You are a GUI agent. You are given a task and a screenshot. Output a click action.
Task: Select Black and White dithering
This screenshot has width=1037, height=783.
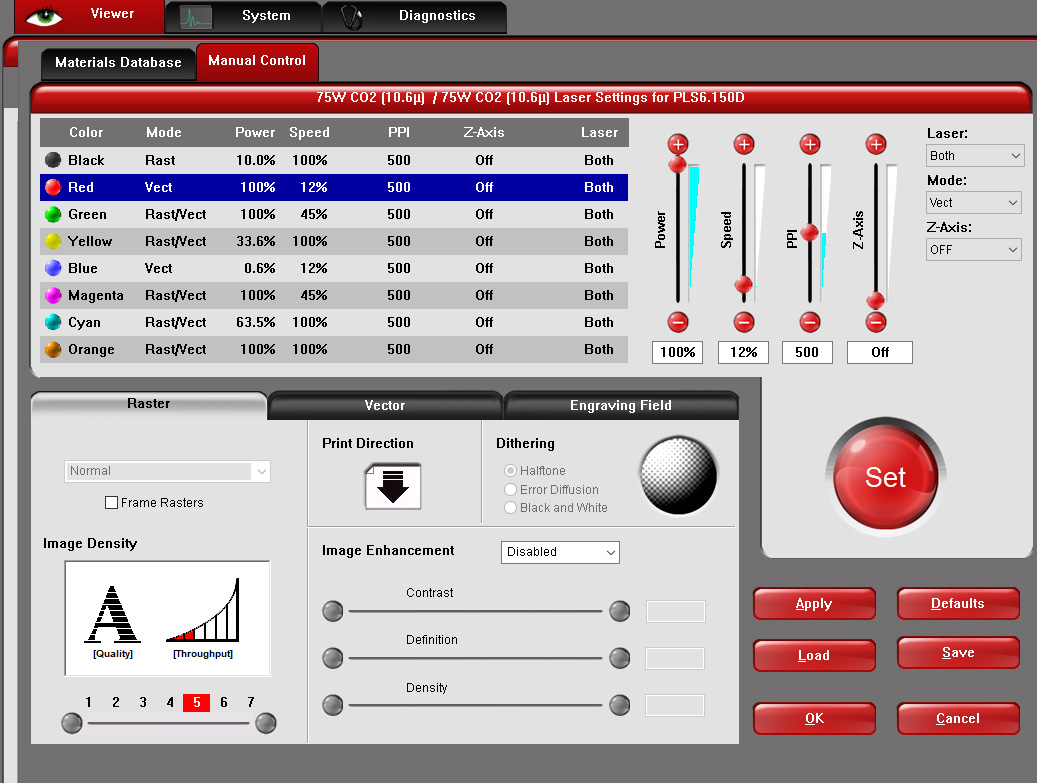[511, 507]
